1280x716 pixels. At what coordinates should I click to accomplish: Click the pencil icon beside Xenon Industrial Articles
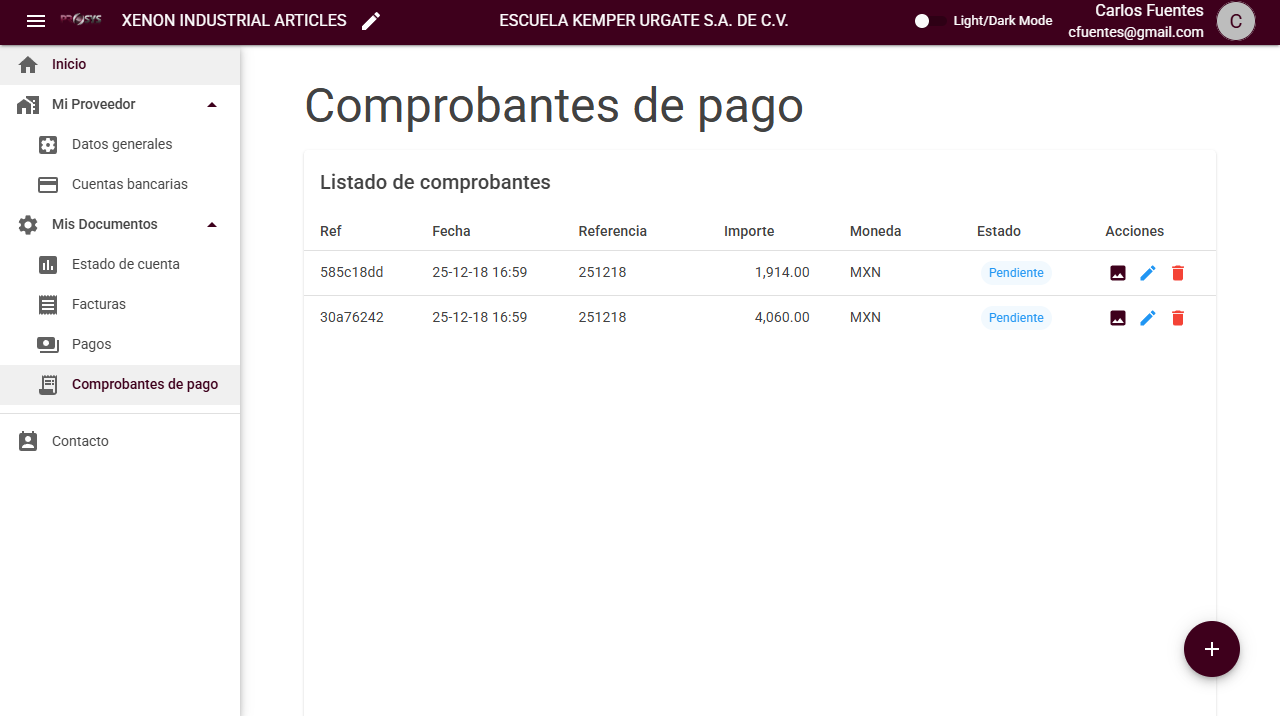point(371,21)
